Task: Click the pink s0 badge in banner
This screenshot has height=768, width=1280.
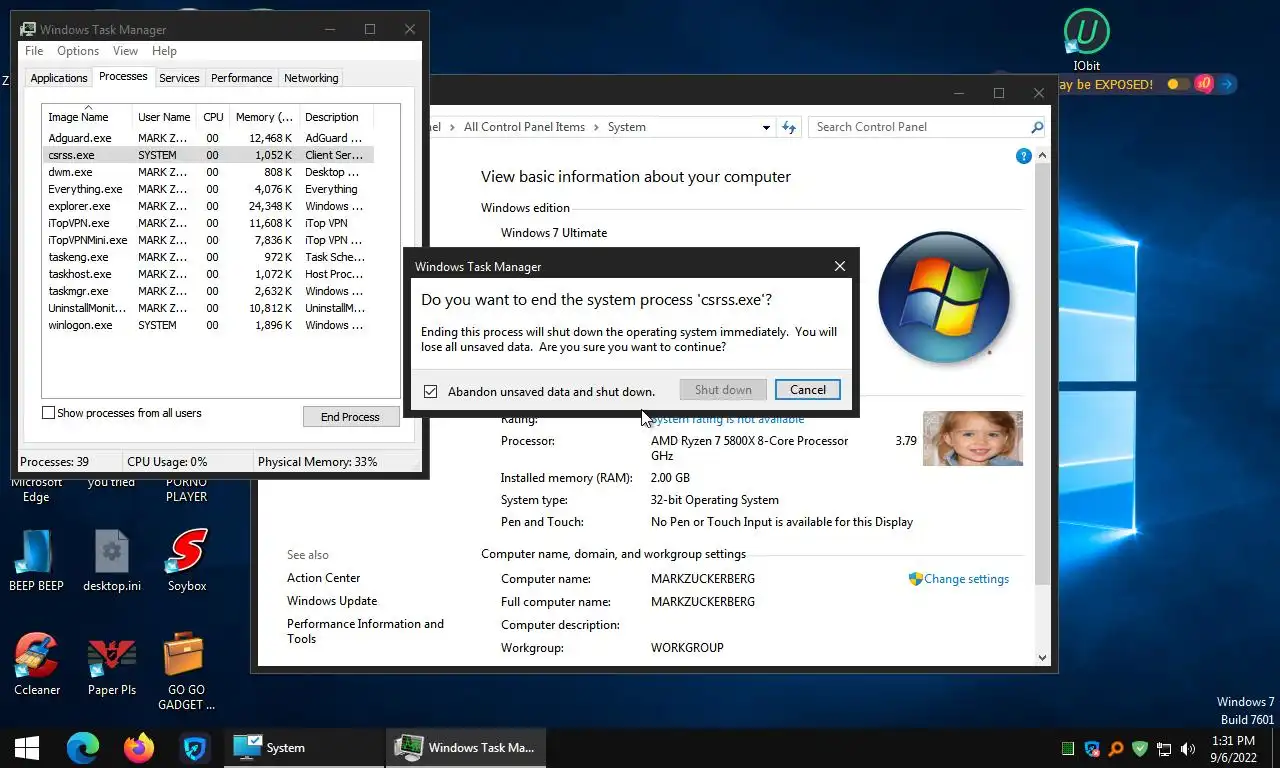Action: (1204, 84)
